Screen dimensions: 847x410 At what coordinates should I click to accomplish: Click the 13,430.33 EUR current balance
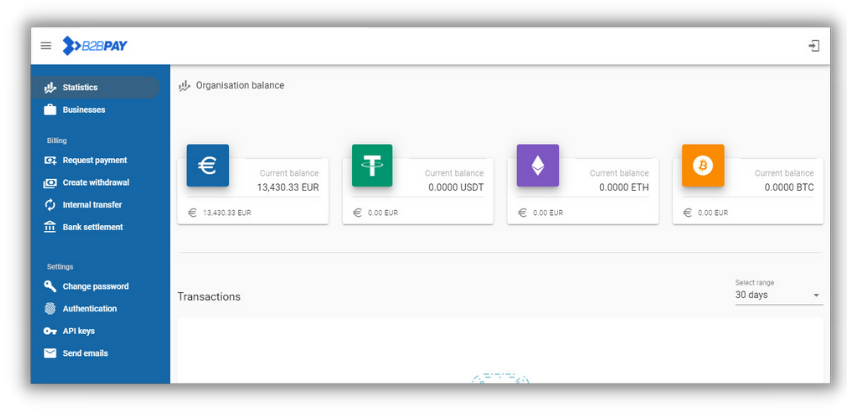288,187
